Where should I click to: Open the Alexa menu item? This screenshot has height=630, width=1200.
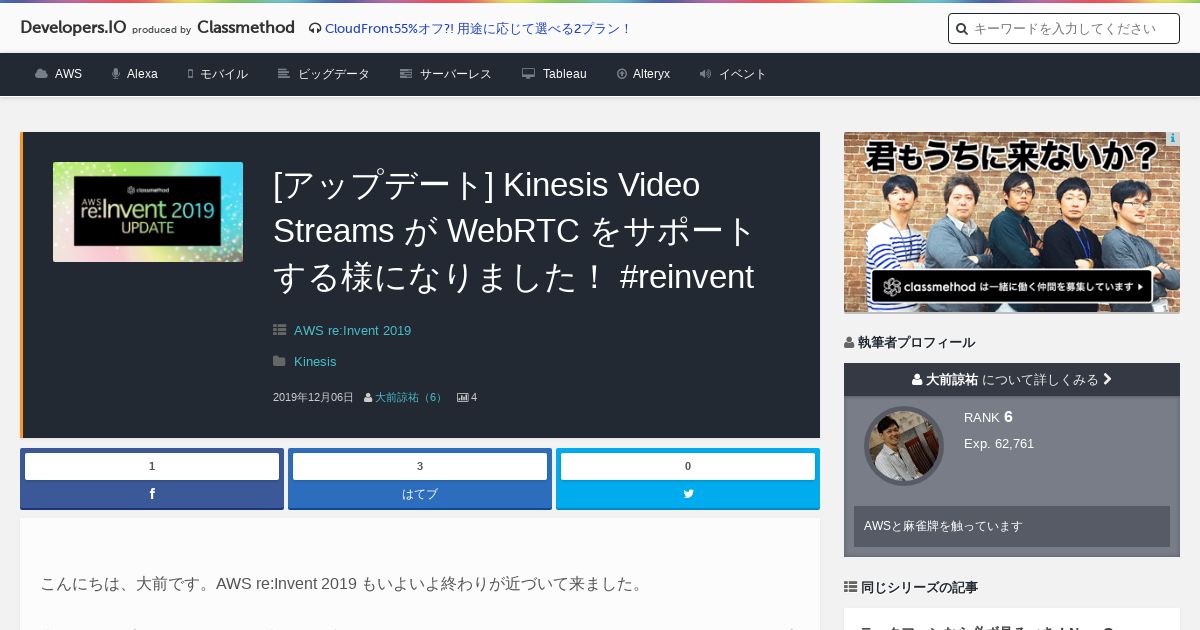point(142,74)
